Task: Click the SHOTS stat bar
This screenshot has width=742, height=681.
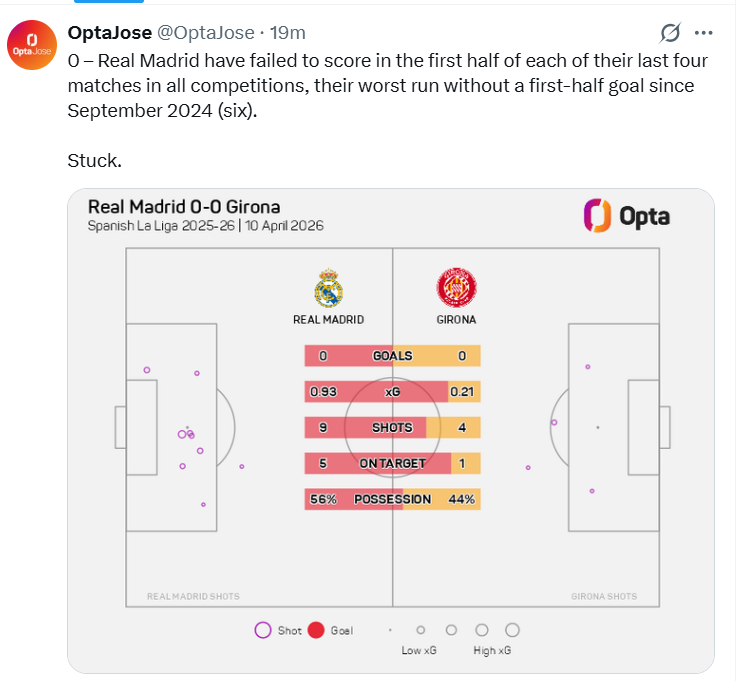Action: coord(392,428)
